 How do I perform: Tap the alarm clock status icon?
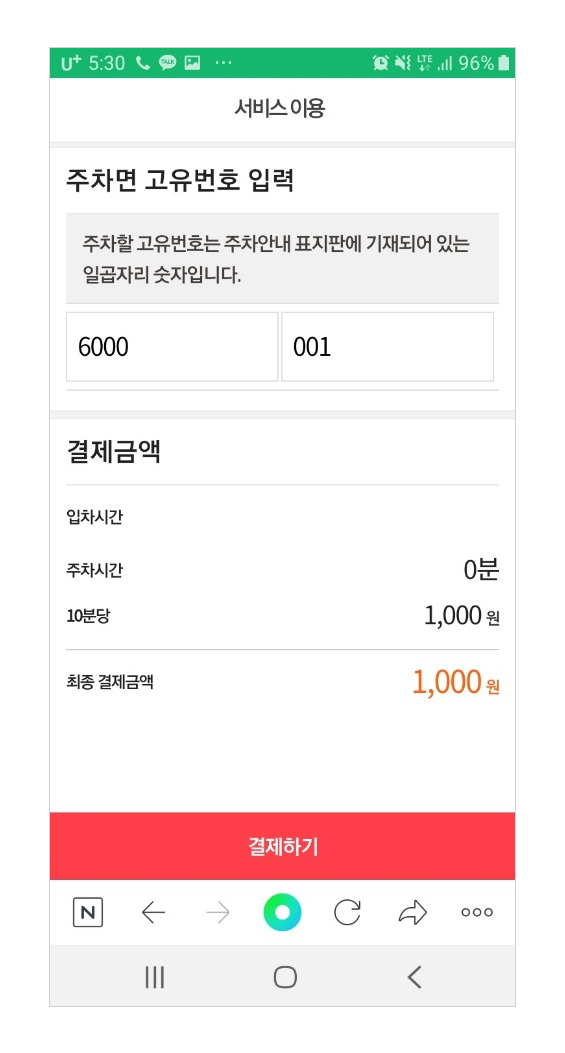click(x=380, y=63)
